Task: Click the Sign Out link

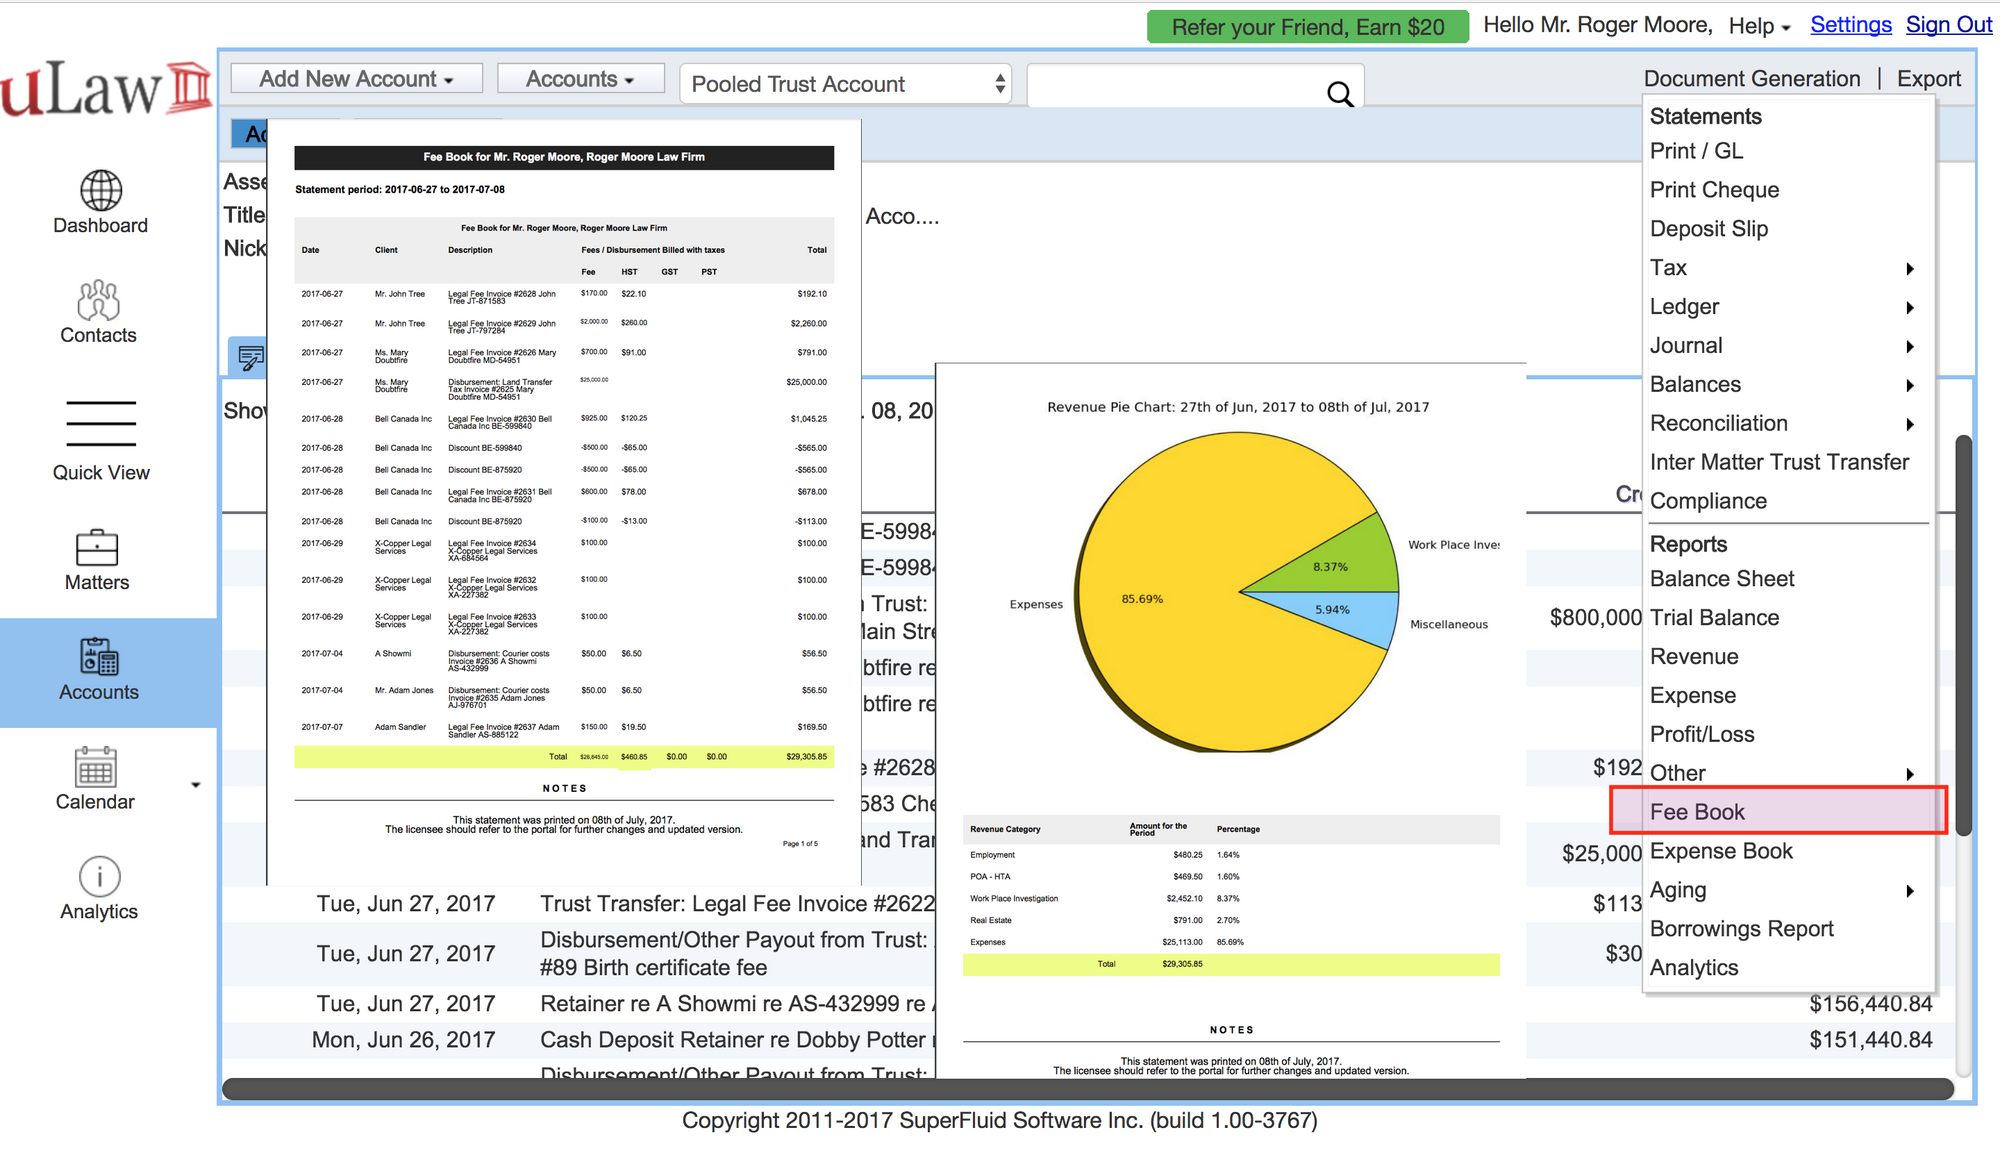Action: point(1948,25)
